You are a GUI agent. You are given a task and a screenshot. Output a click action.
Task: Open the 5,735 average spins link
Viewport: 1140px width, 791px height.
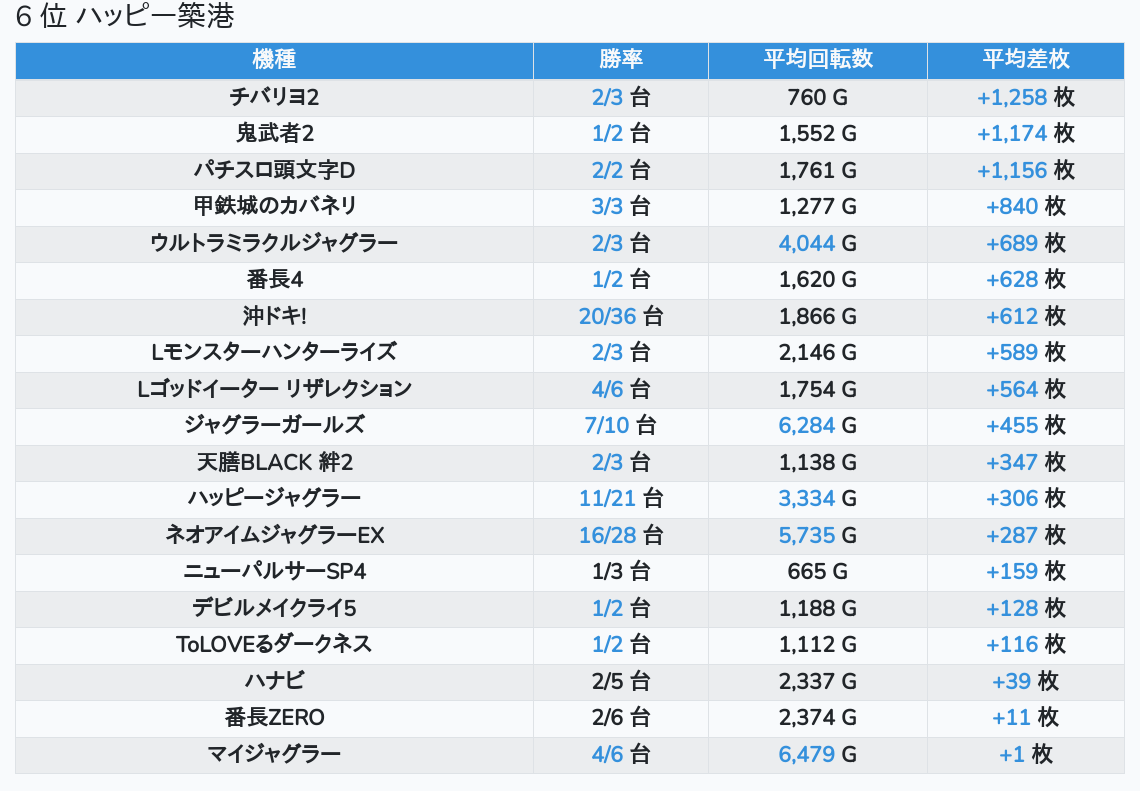coord(807,536)
